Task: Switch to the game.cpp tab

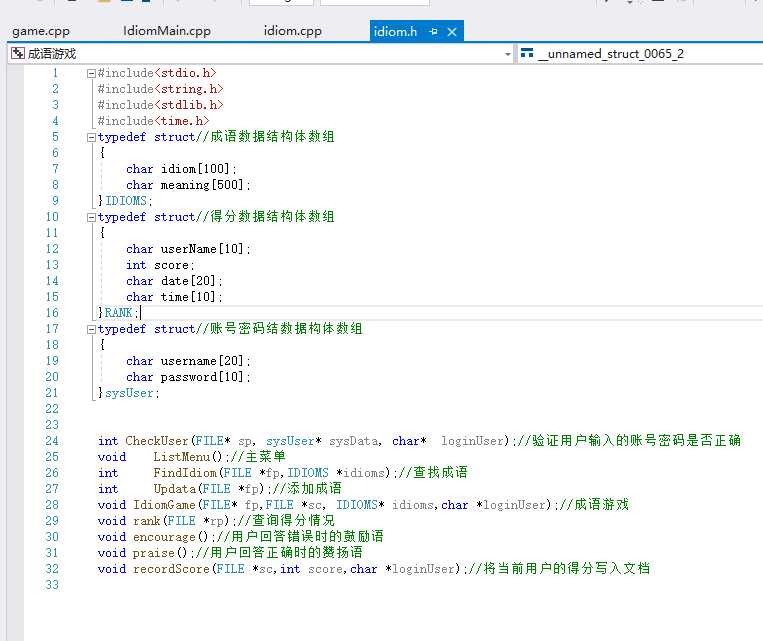Action: [41, 31]
